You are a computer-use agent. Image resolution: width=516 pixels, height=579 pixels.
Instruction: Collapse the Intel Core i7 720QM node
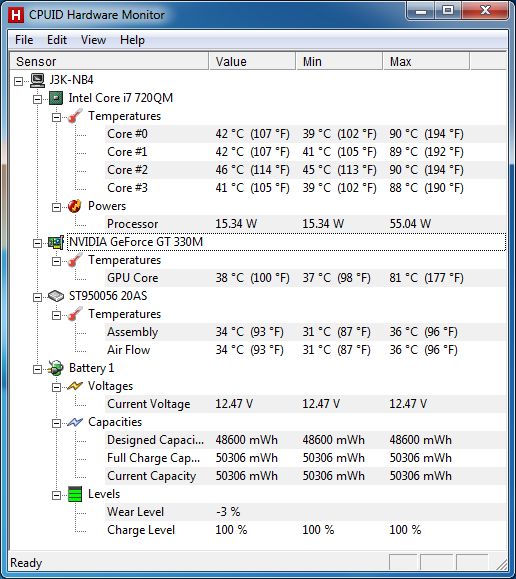(x=37, y=99)
